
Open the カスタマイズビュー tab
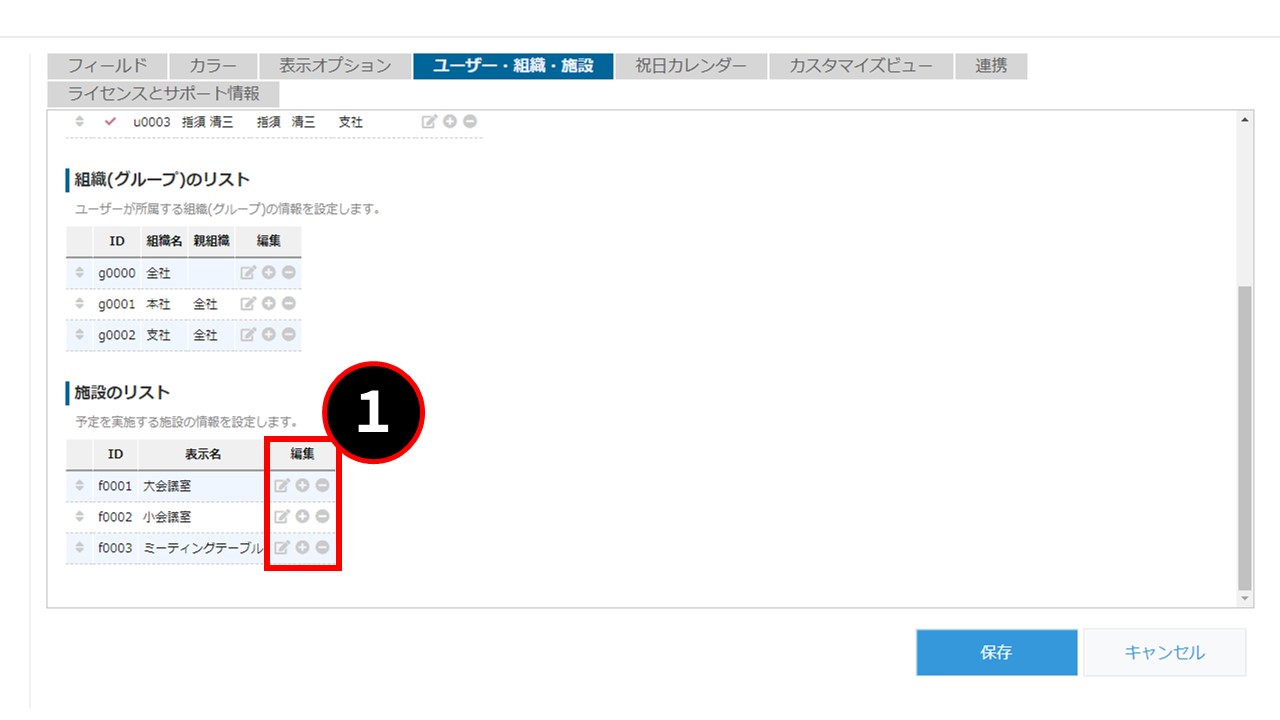861,66
